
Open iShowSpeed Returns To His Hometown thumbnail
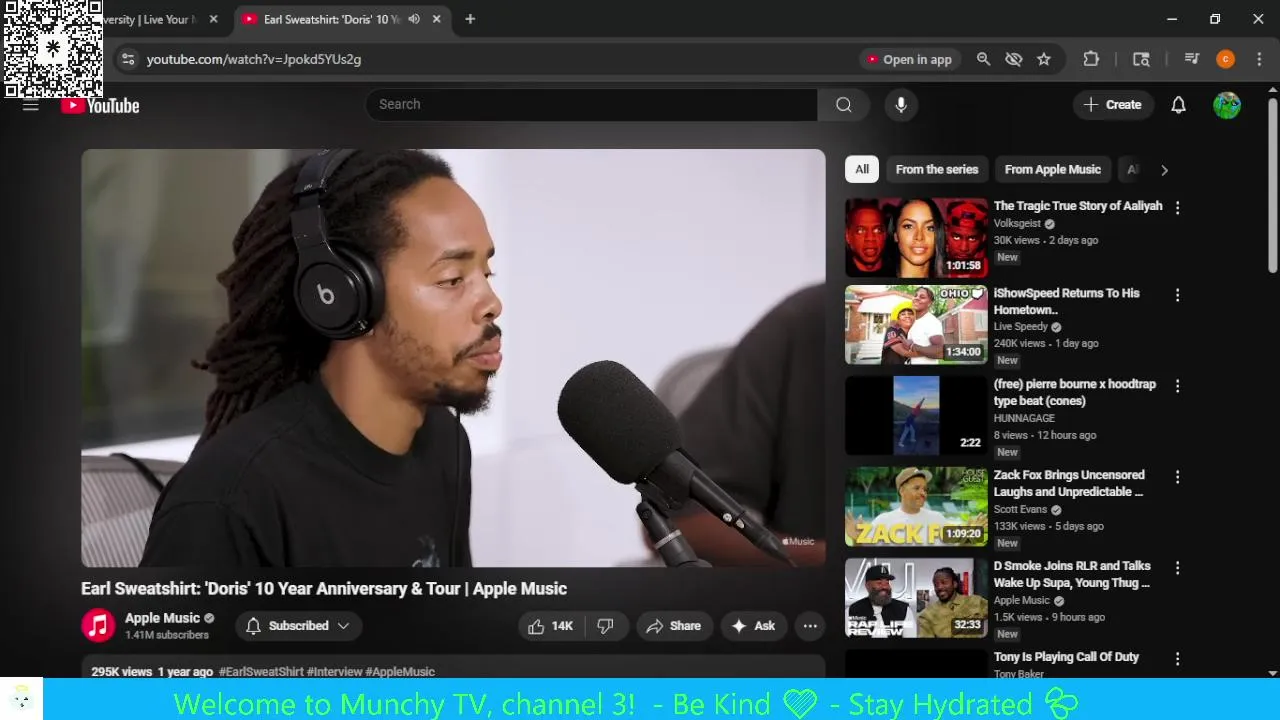click(916, 325)
